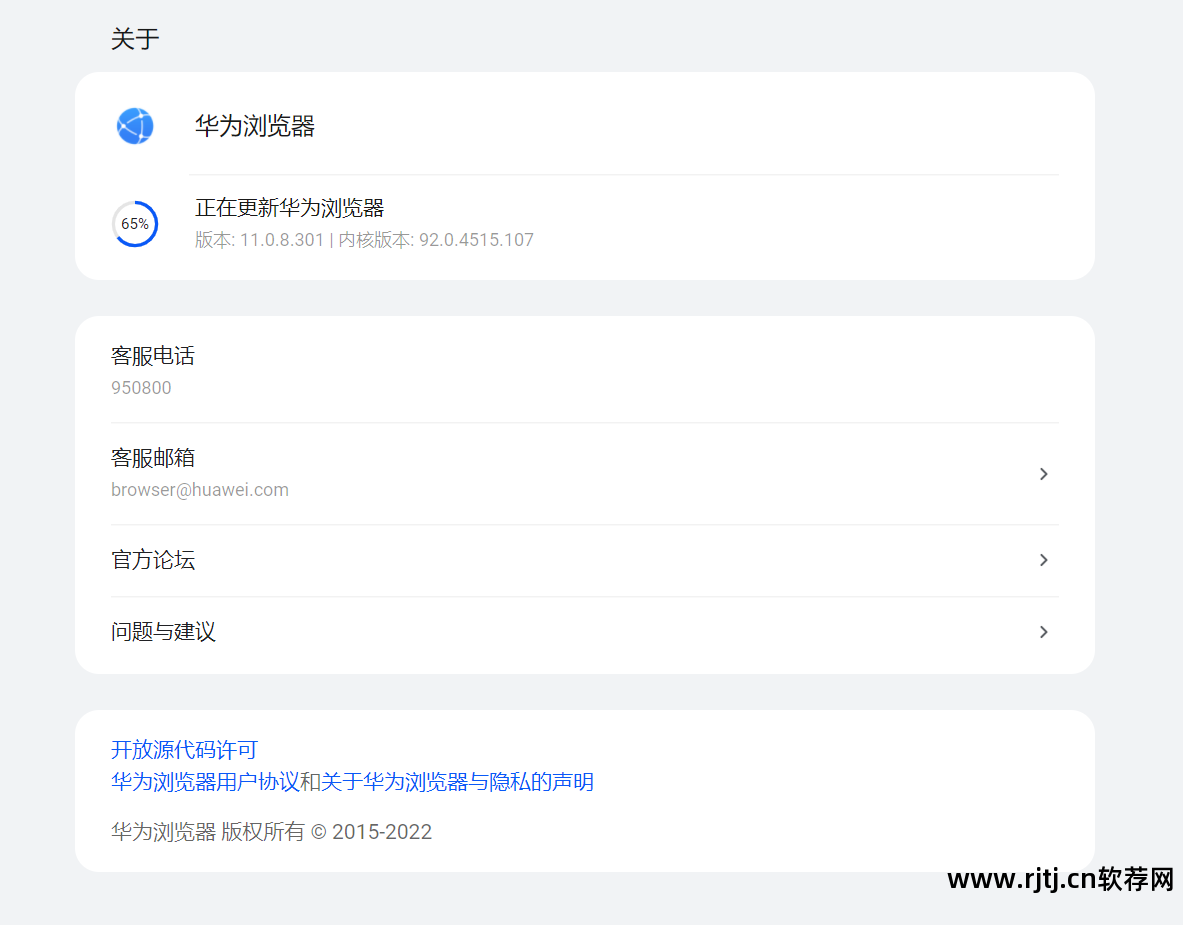The height and width of the screenshot is (925, 1183).
Task: Click email browser@huawei.com
Action: point(200,490)
